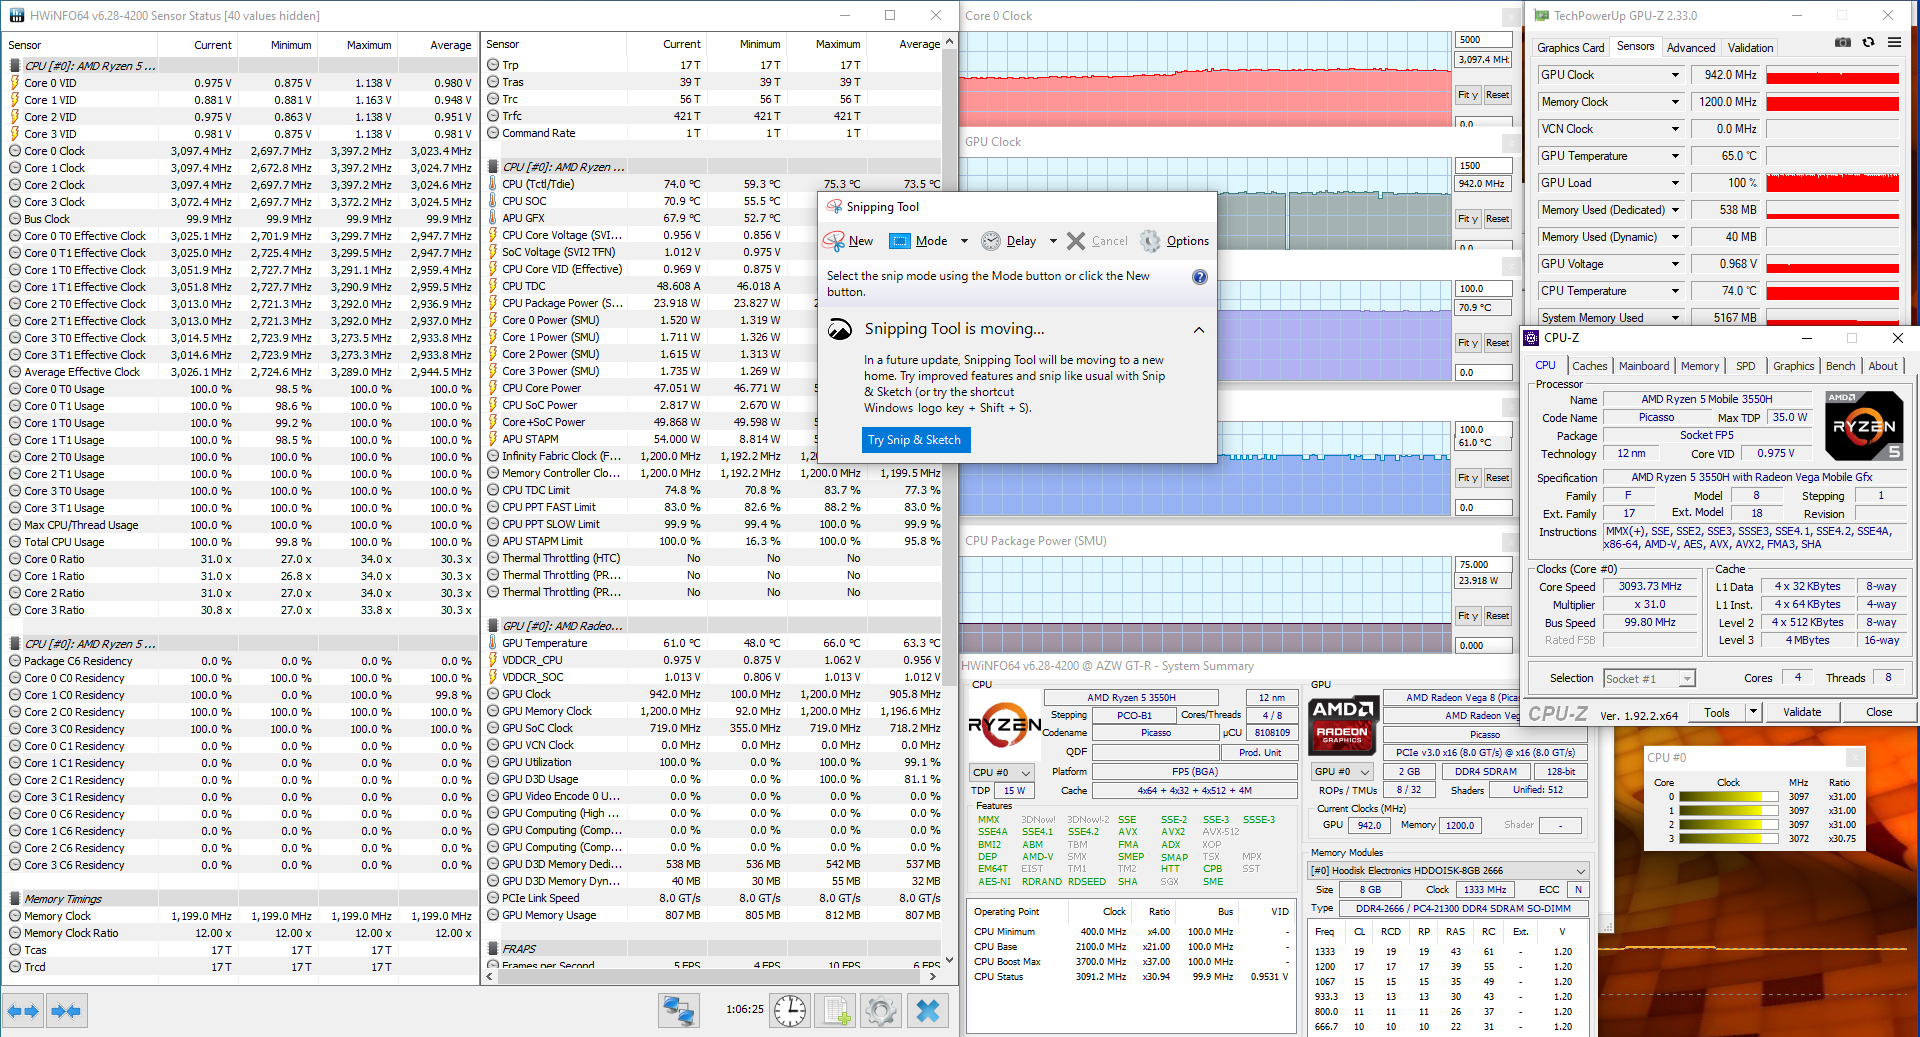Open GPU Voltage sensor dropdown in GPU-Z

[1676, 264]
